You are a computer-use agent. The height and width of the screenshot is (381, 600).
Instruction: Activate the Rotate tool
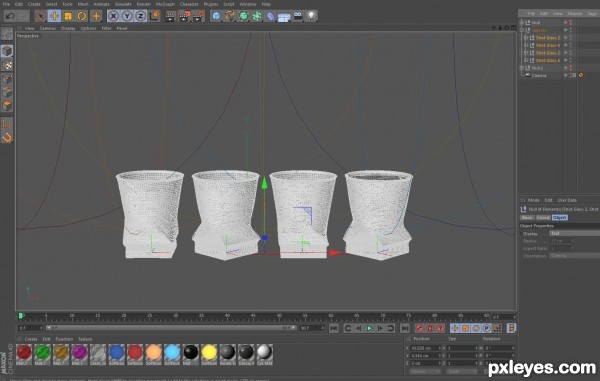[82, 16]
